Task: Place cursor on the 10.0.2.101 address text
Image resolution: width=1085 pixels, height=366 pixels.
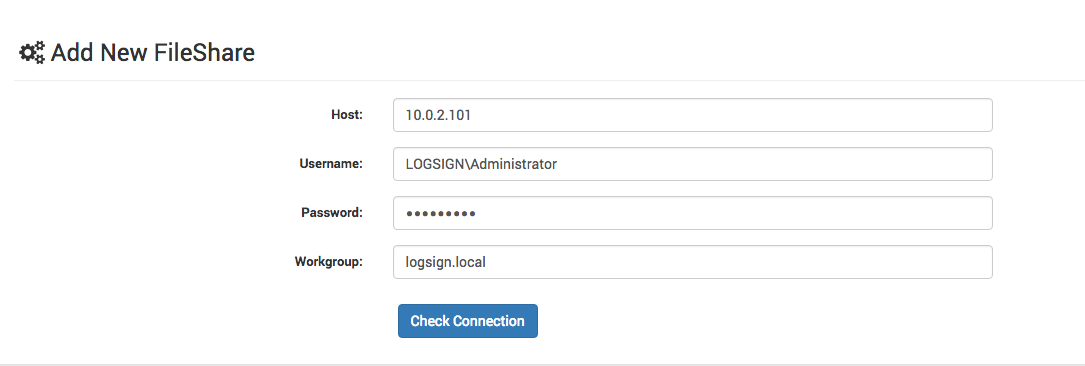Action: 438,116
